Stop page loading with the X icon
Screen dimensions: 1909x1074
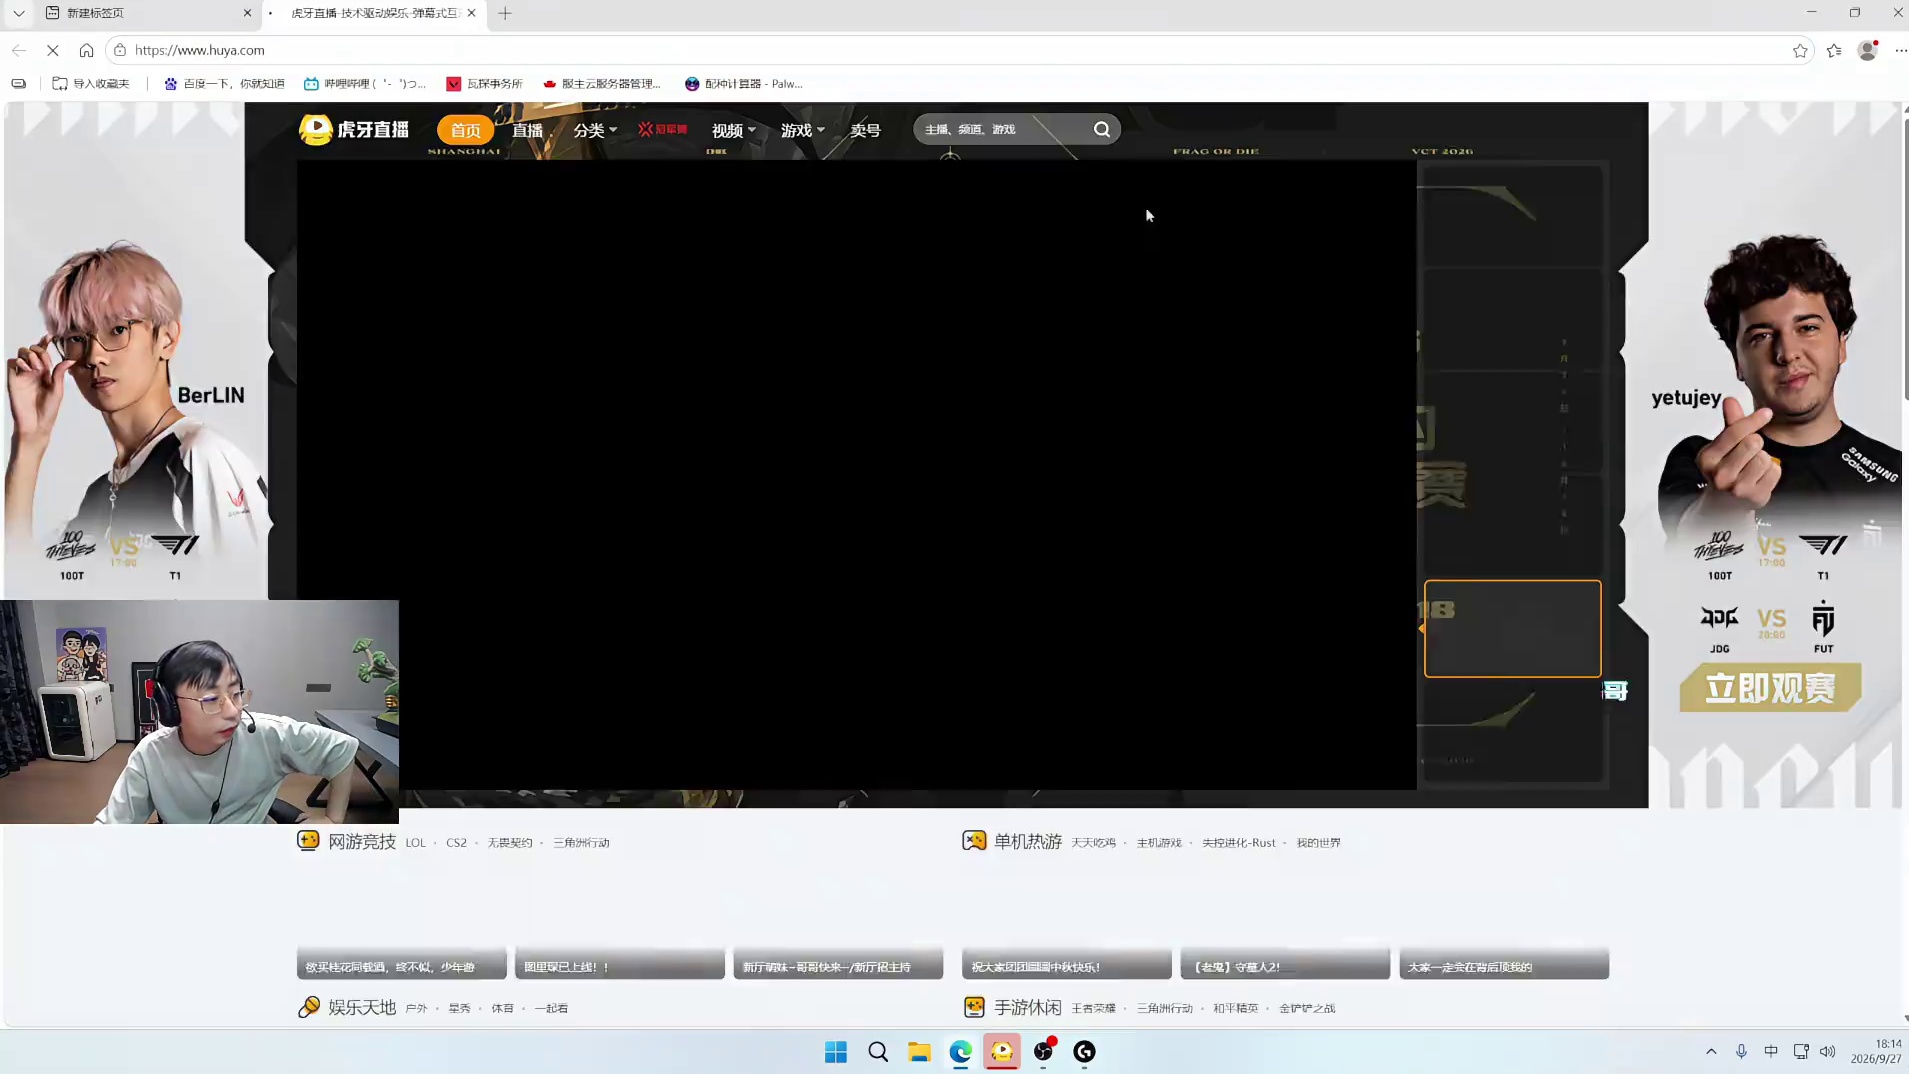53,50
